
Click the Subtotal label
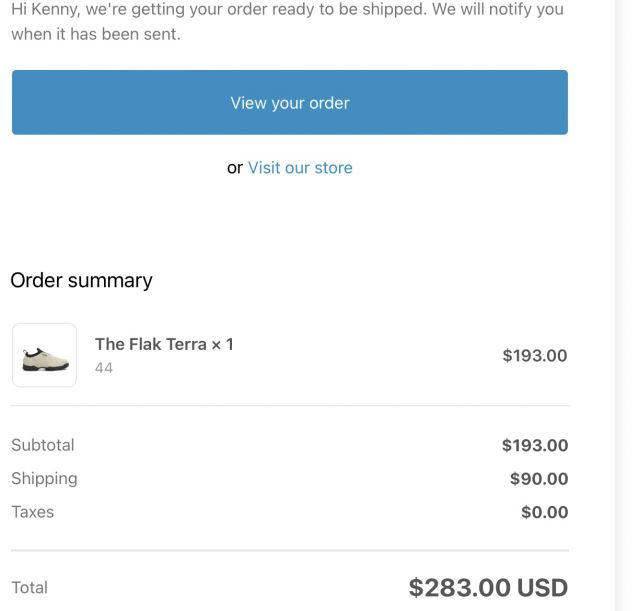click(43, 445)
